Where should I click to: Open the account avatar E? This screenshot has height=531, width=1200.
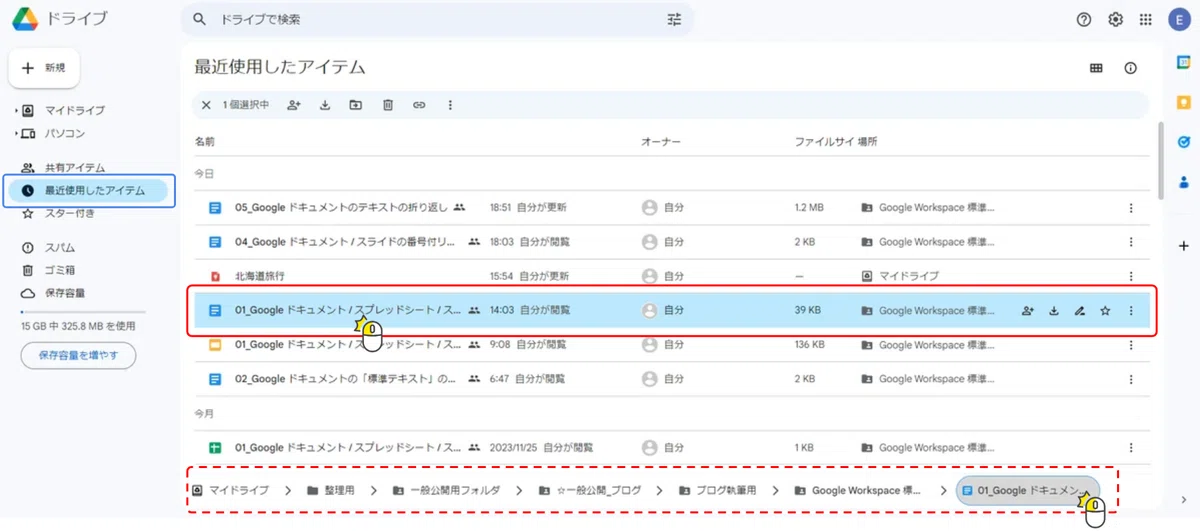(x=1180, y=19)
